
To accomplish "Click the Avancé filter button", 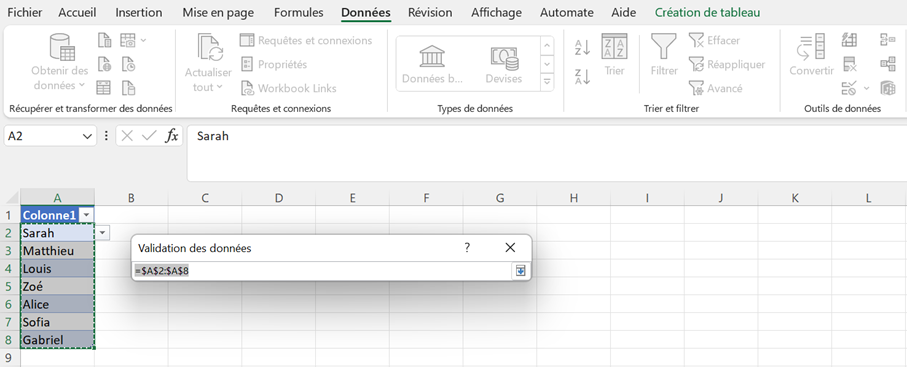I will [716, 89].
